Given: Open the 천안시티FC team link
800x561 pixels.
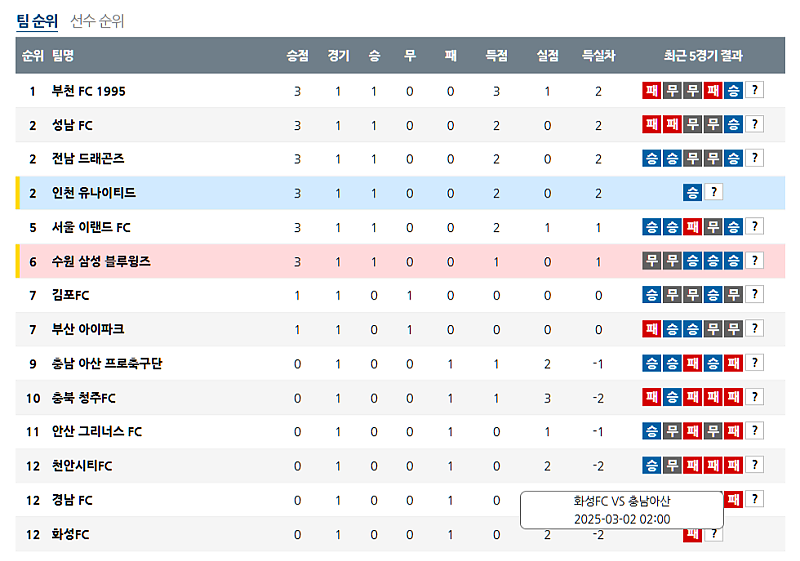Looking at the screenshot, I should tap(82, 465).
